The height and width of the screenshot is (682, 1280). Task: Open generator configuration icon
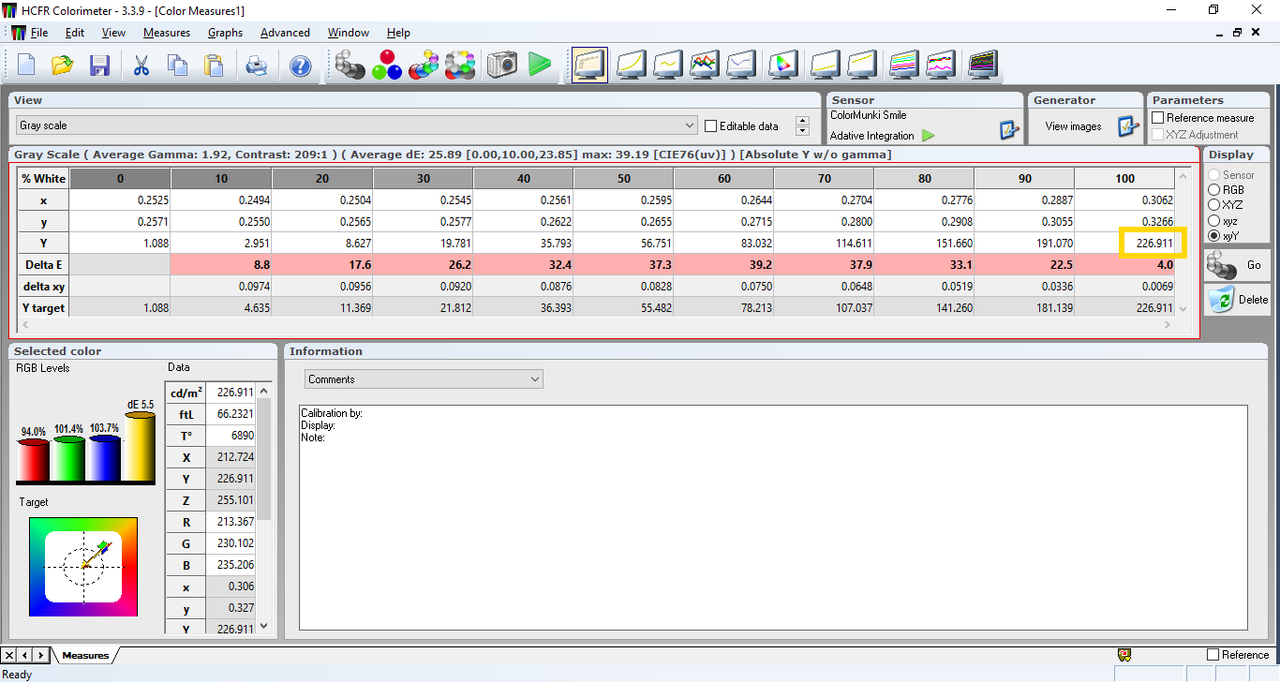[x=1127, y=127]
